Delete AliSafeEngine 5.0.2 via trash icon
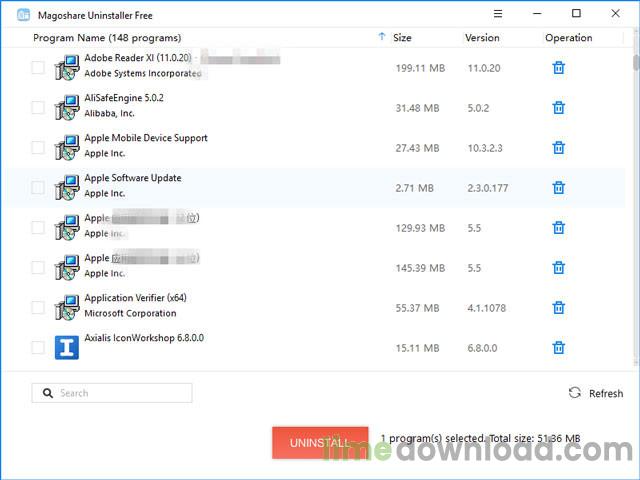Viewport: 640px width, 480px height. (x=559, y=108)
